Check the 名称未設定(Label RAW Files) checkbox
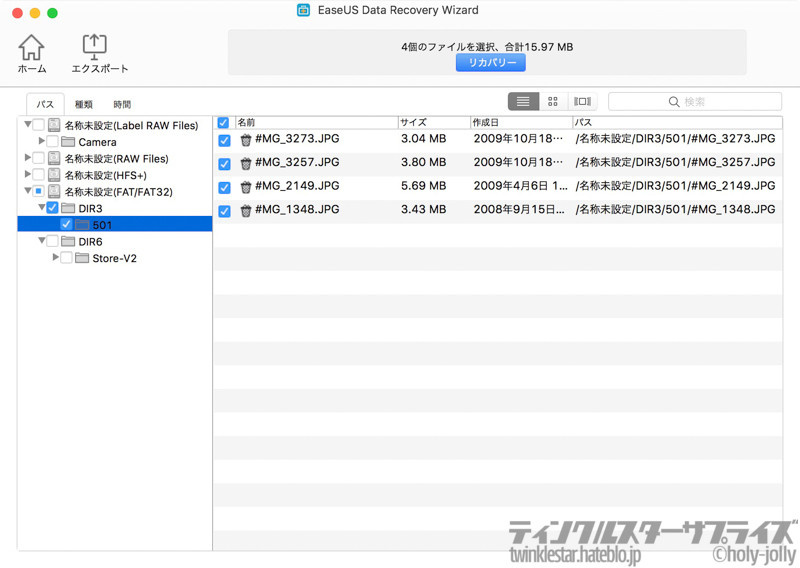Viewport: 800px width, 568px height. (x=38, y=125)
